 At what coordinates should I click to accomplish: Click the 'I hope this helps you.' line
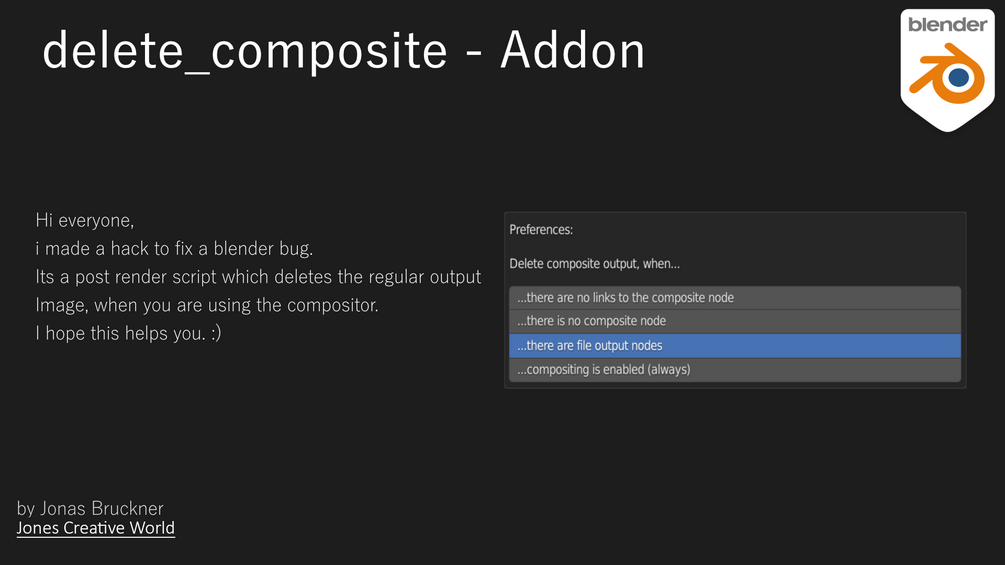click(x=119, y=333)
